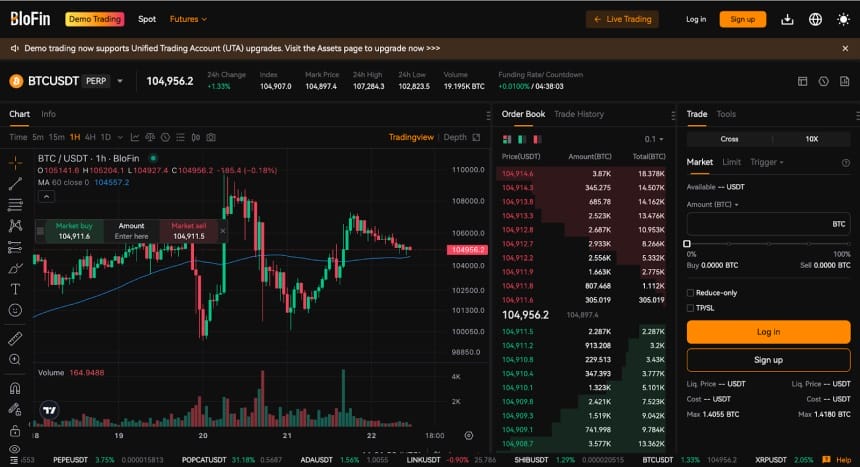Hide all drawings with eye icon
860x467 pixels.
point(15,449)
